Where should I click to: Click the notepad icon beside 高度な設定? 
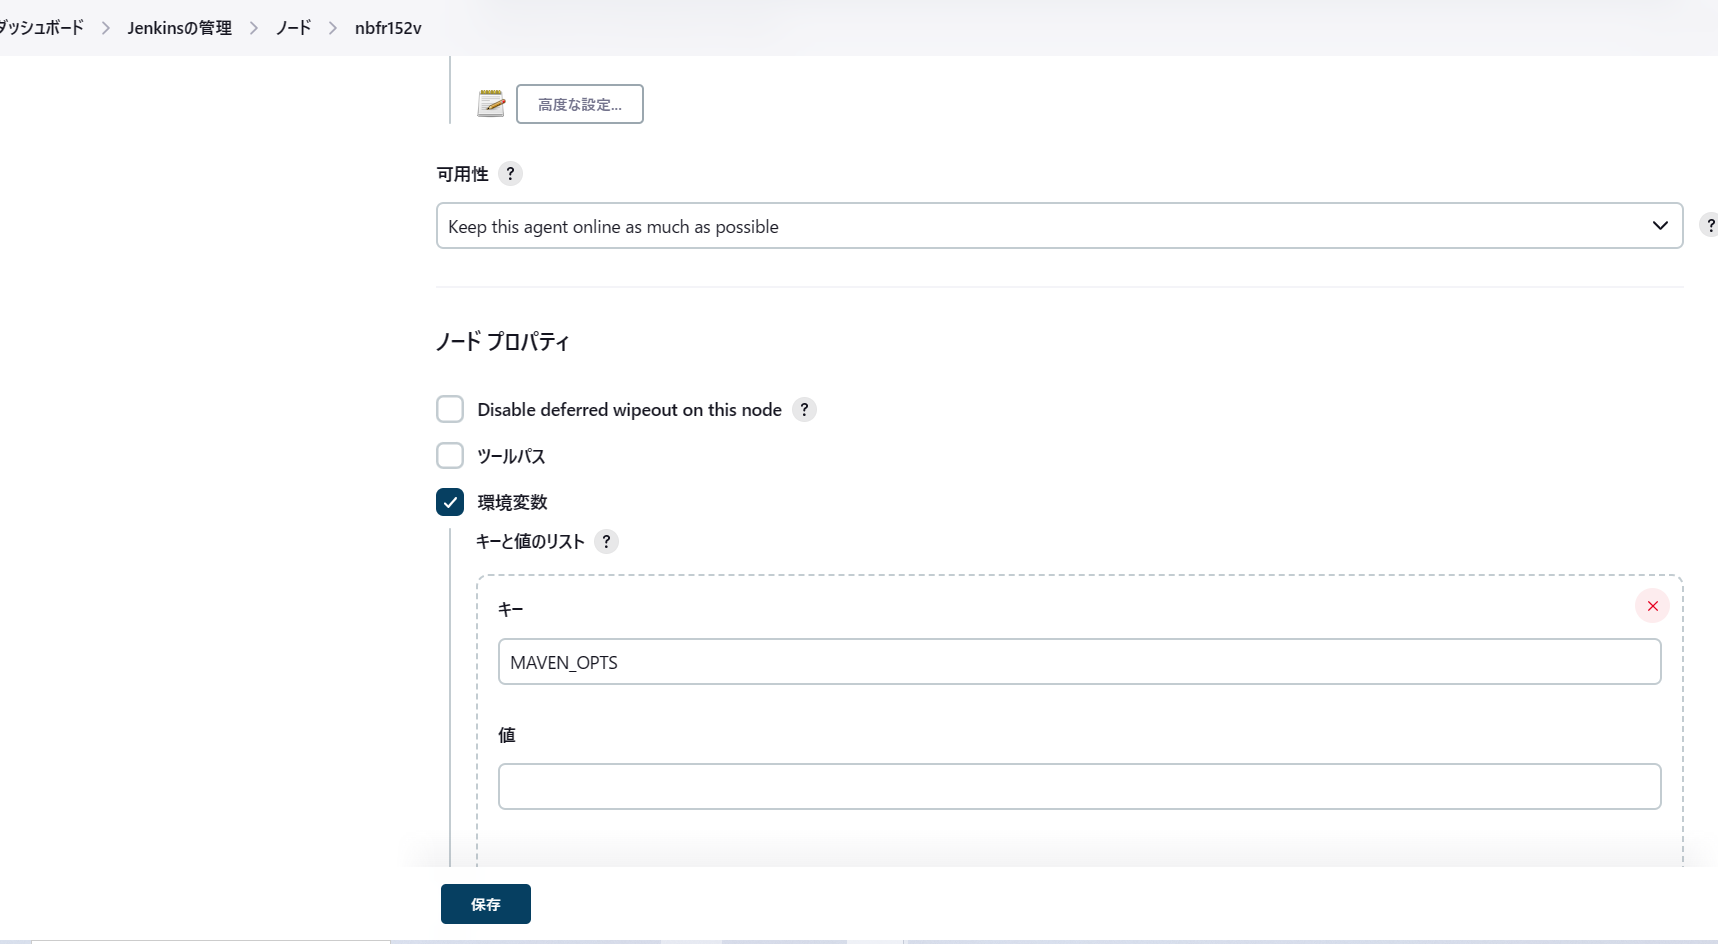click(491, 103)
